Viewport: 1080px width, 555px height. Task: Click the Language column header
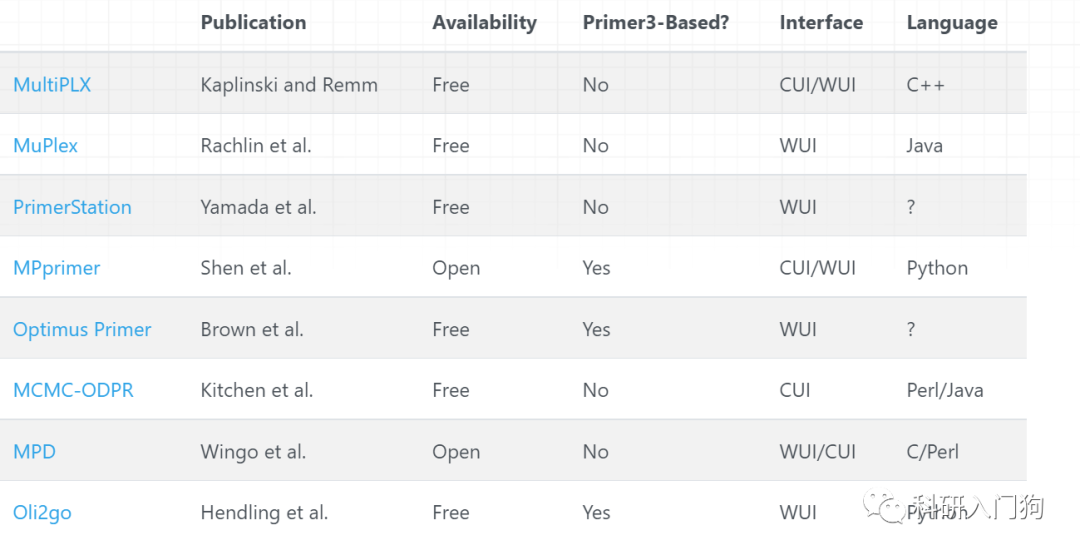point(951,22)
